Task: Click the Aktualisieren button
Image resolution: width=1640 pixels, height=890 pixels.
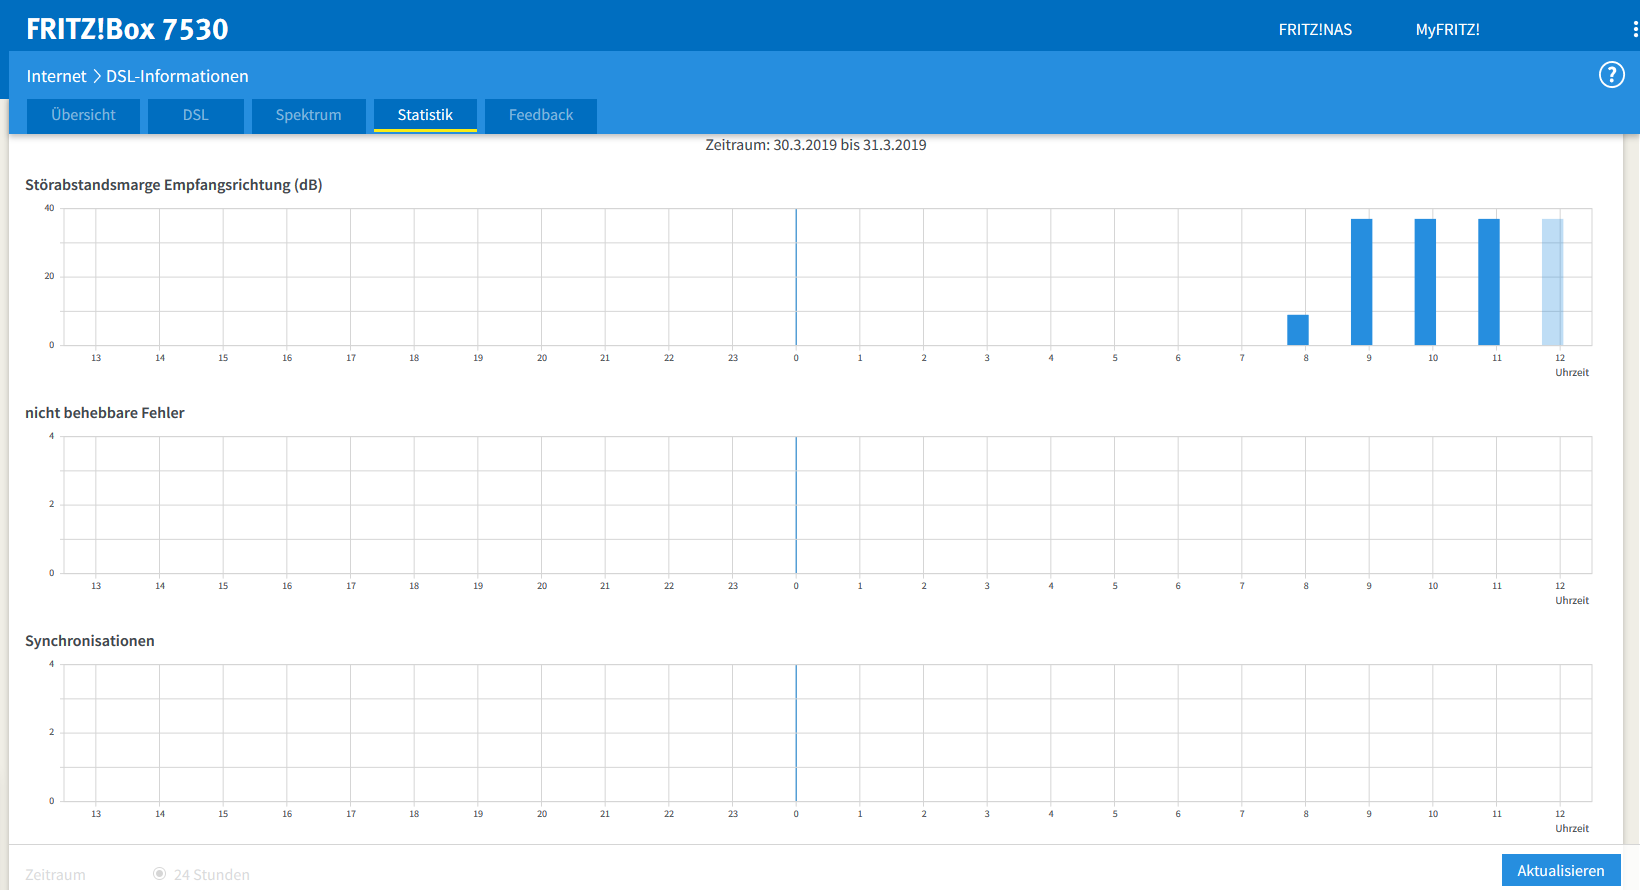Action: coord(1560,870)
